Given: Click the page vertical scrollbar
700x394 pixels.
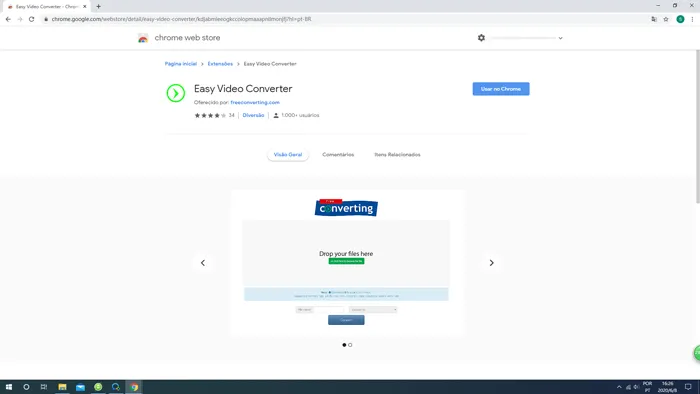Looking at the screenshot, I should click(697, 127).
